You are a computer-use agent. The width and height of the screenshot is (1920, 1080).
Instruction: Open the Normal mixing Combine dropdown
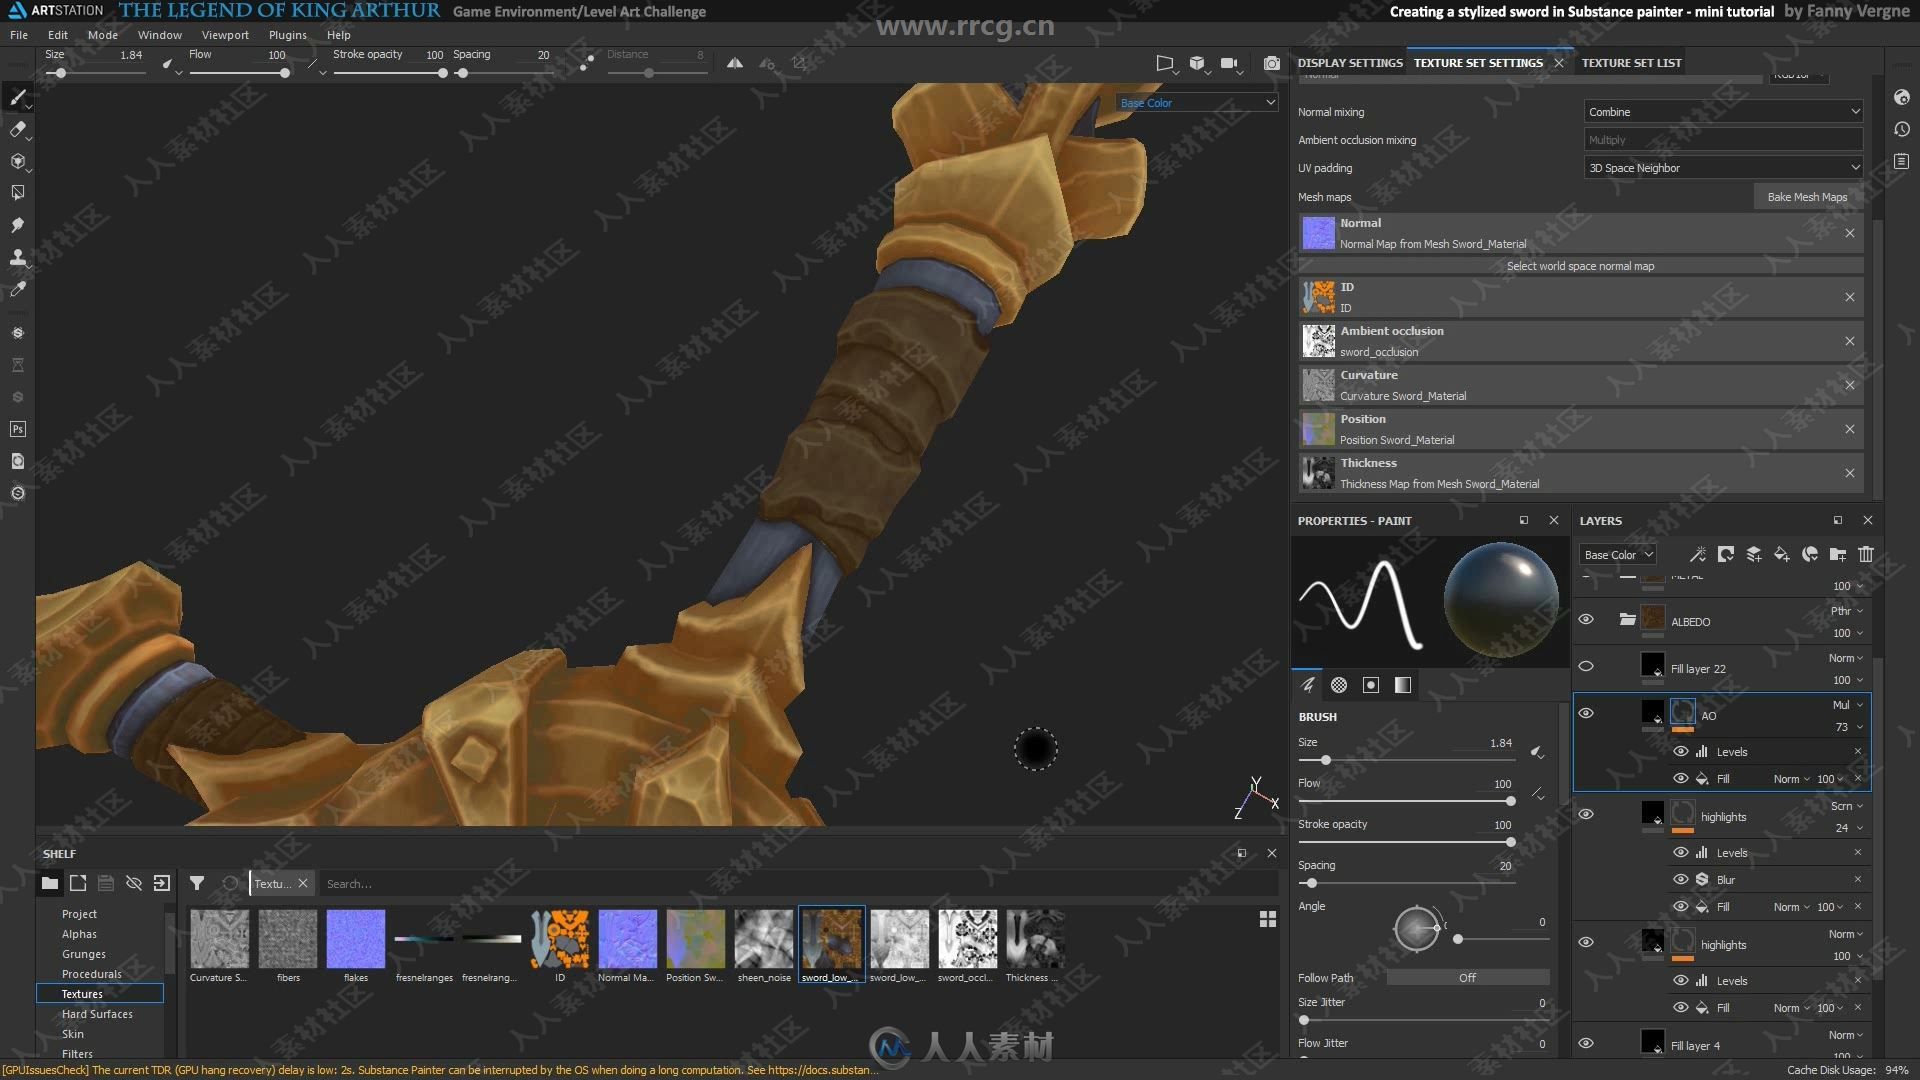point(1723,112)
